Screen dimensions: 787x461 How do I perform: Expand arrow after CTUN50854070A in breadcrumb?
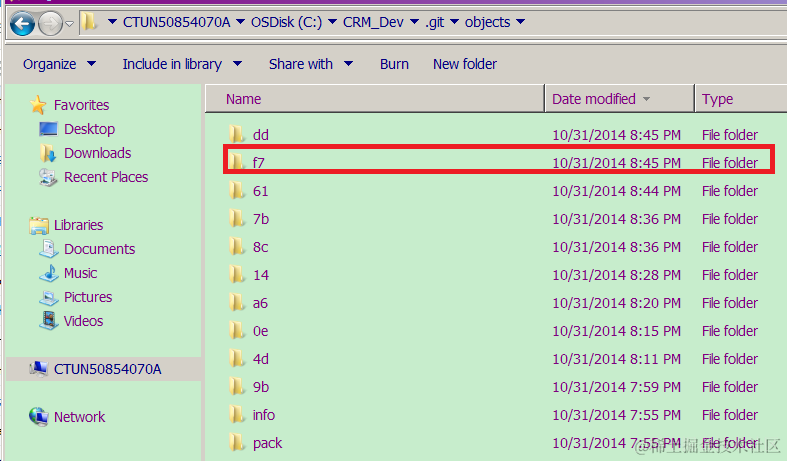click(x=240, y=22)
